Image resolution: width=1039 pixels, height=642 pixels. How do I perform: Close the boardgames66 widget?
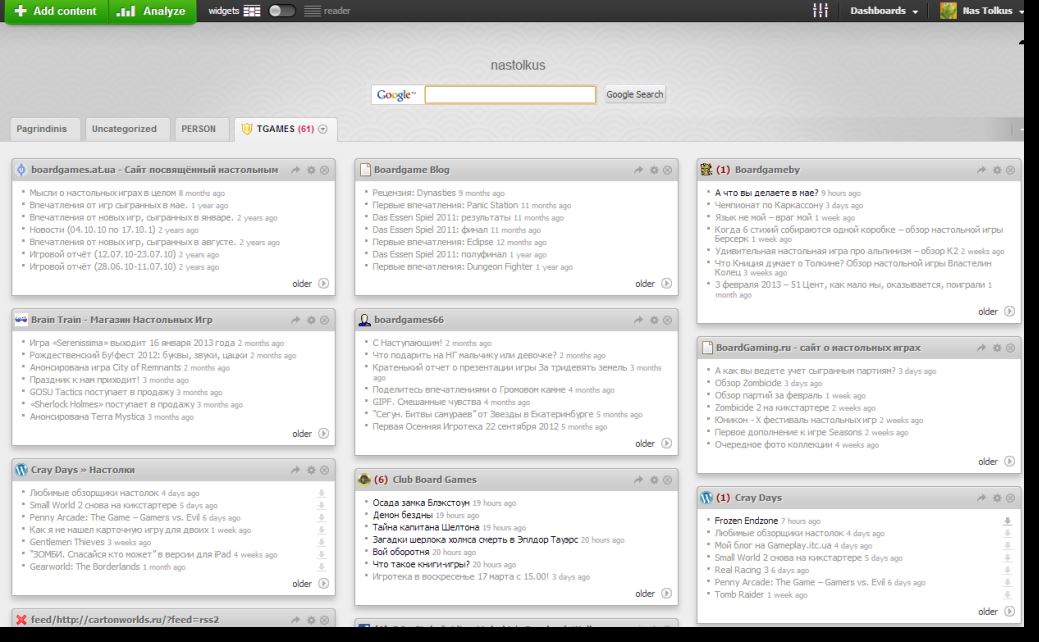click(667, 320)
